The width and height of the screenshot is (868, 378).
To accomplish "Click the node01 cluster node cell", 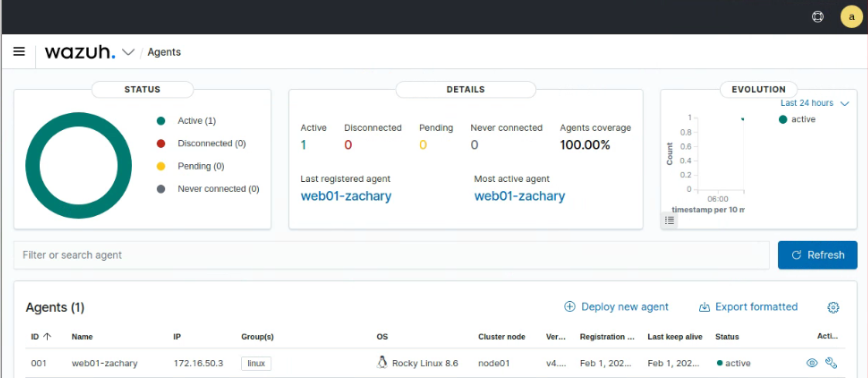I will coord(494,363).
